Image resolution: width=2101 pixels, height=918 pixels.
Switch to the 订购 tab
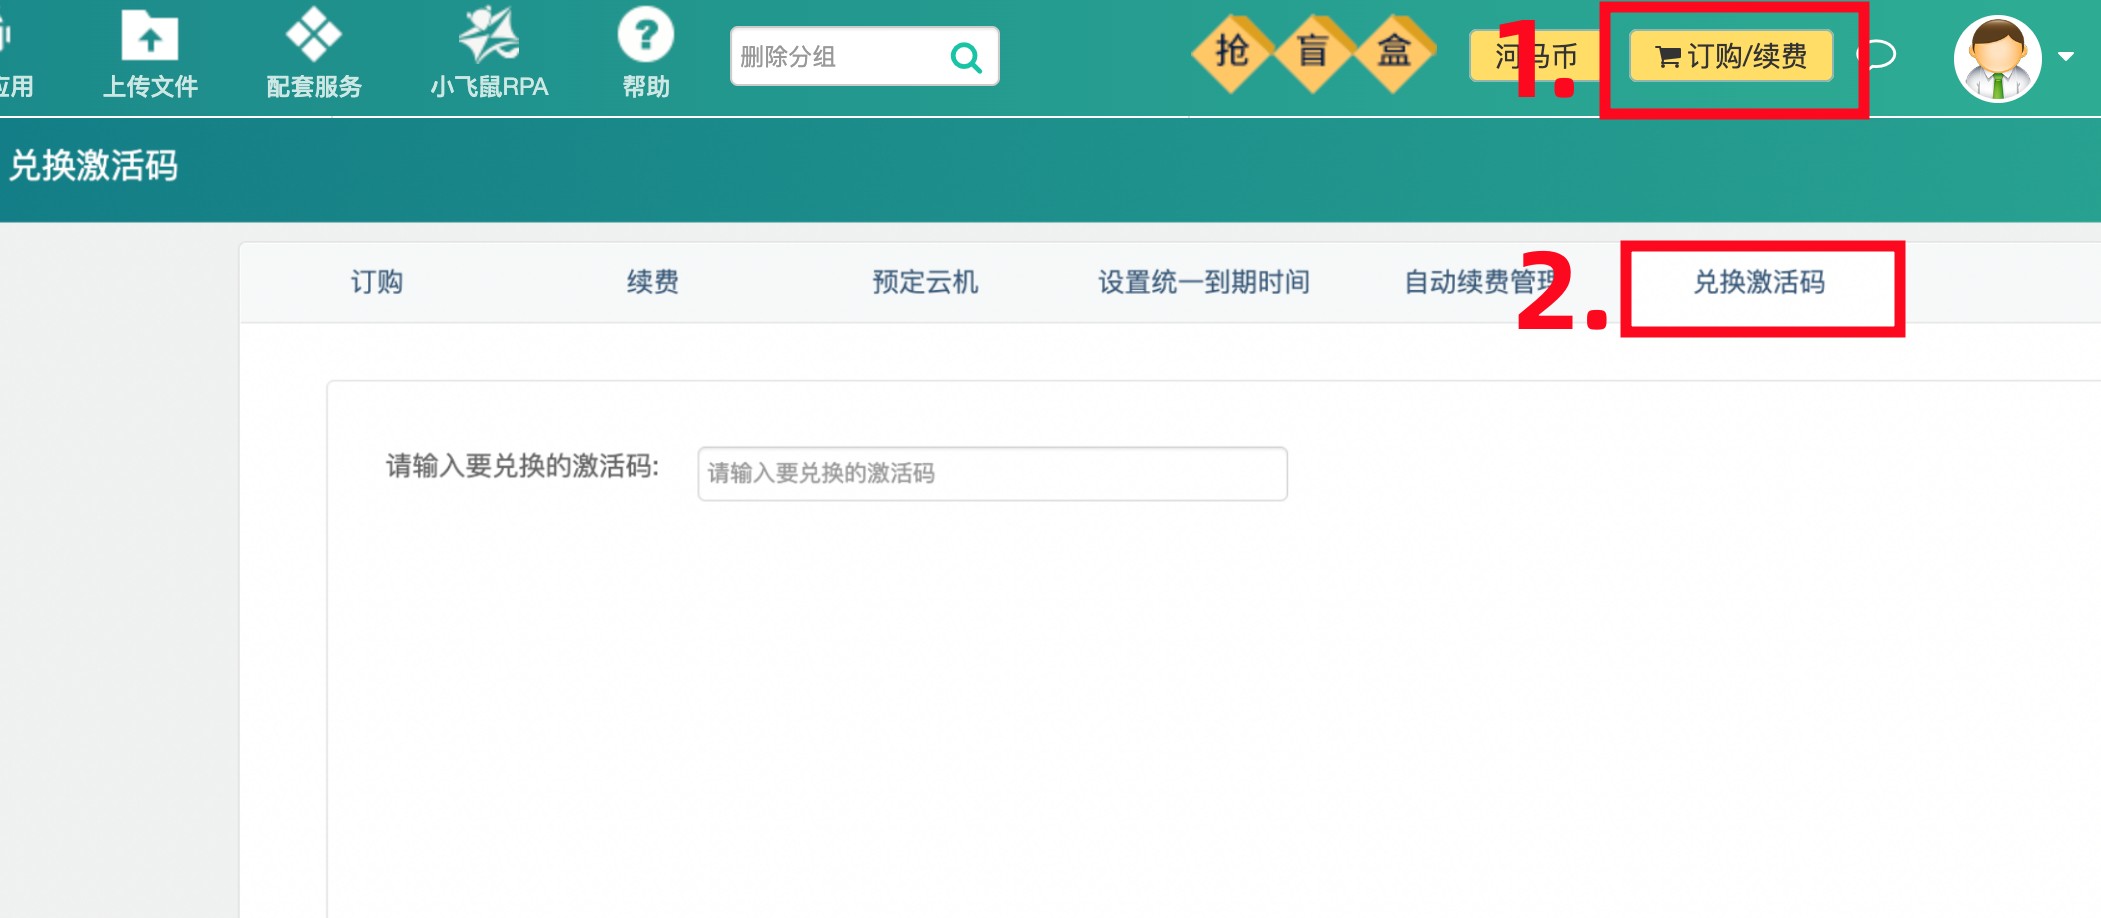[x=376, y=283]
